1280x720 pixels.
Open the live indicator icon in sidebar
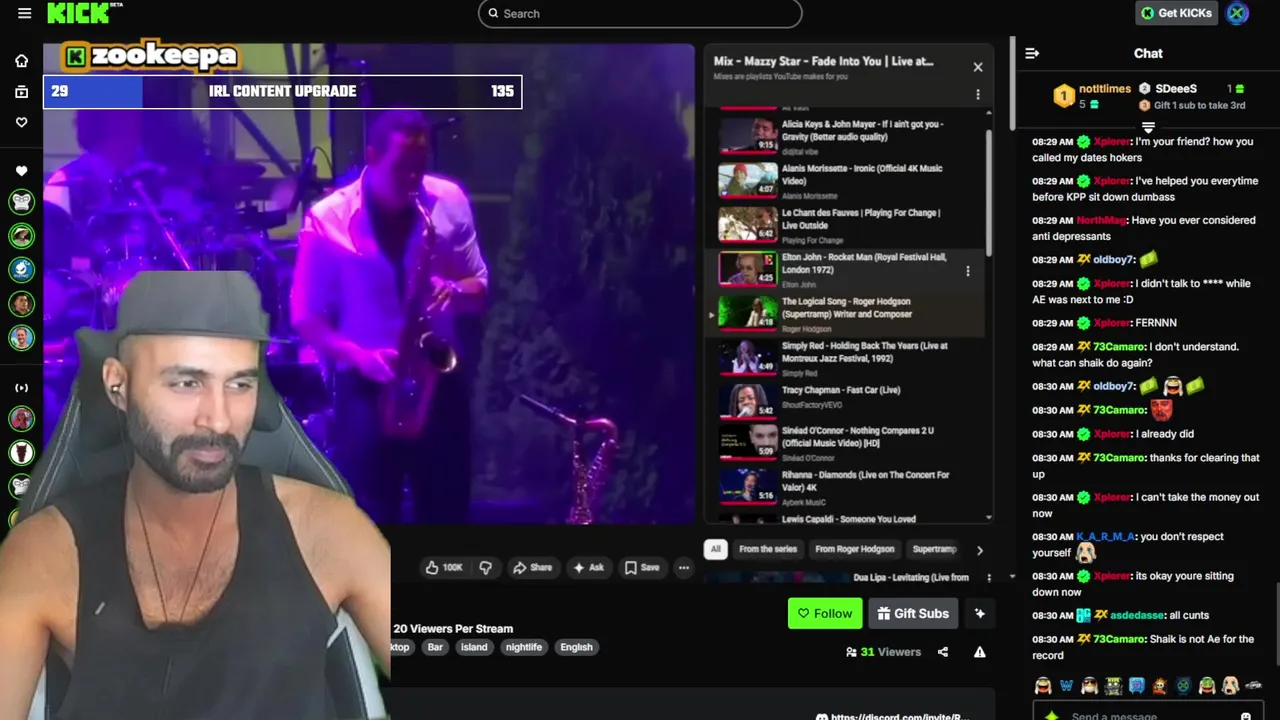coord(21,388)
